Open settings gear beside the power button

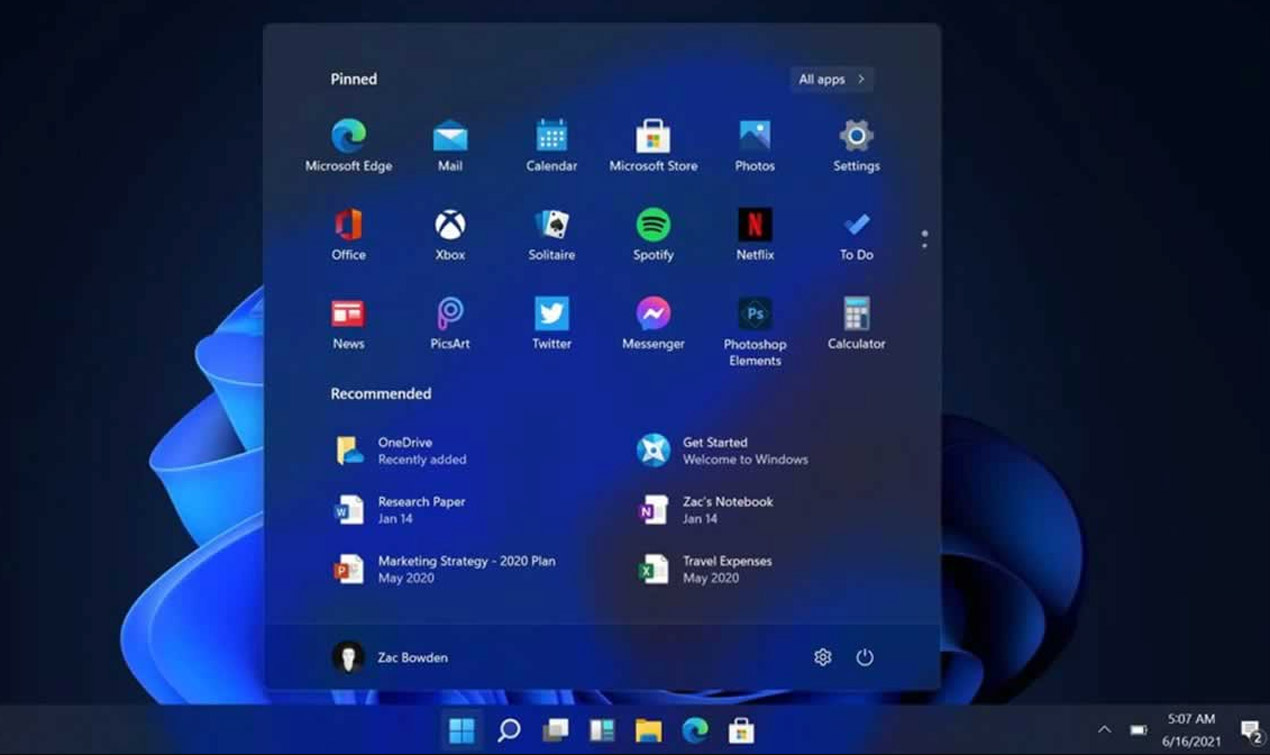click(822, 657)
